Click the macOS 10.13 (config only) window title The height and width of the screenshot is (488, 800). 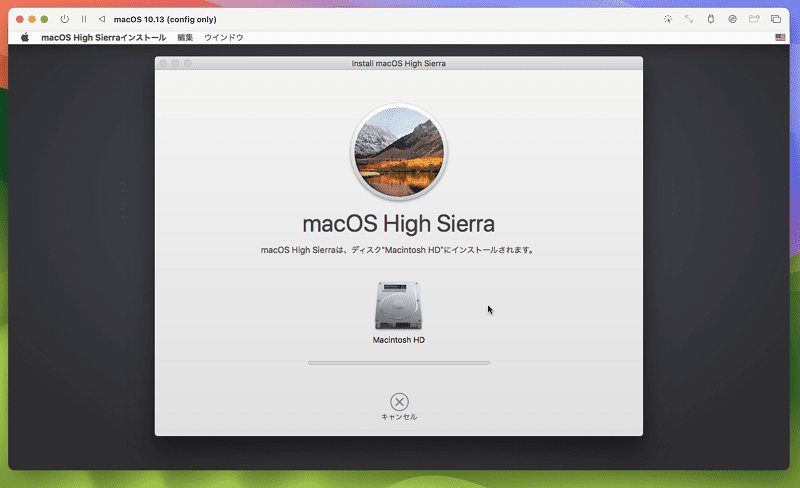(165, 19)
